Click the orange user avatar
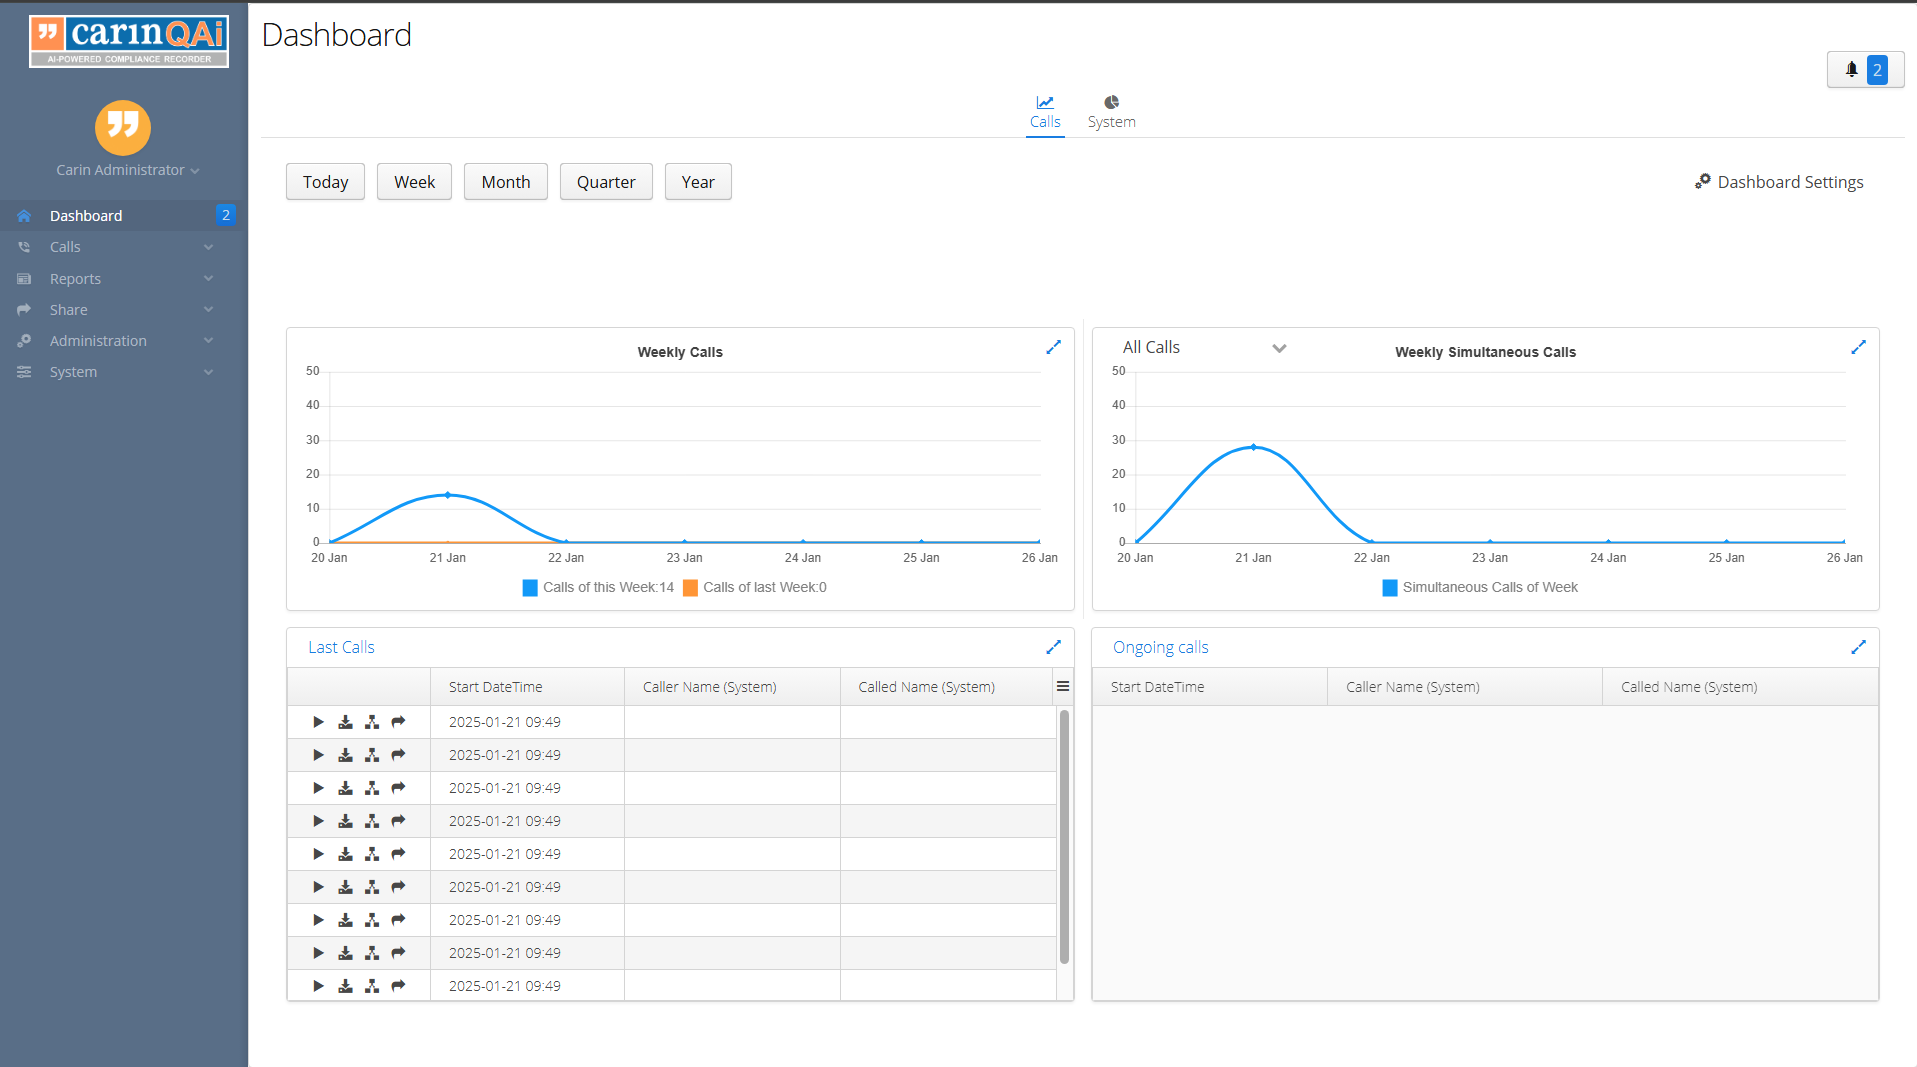Viewport: 1917px width, 1067px height. 123,127
